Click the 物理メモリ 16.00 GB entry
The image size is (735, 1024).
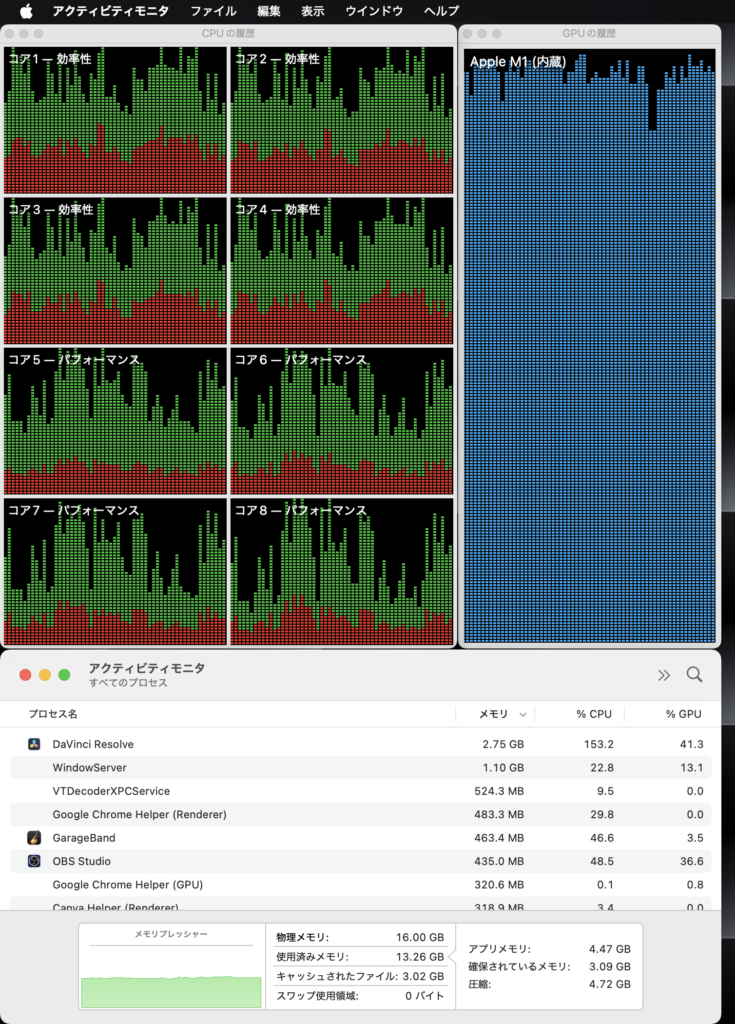360,937
